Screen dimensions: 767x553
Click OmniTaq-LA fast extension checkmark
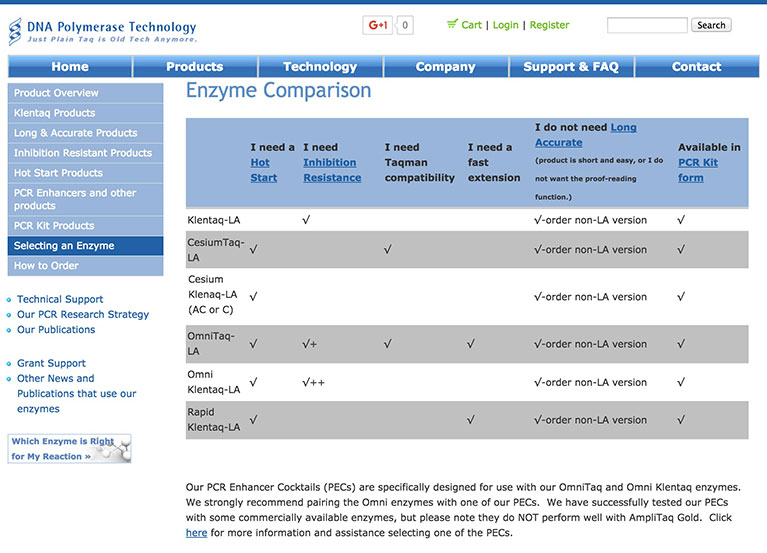pos(471,344)
